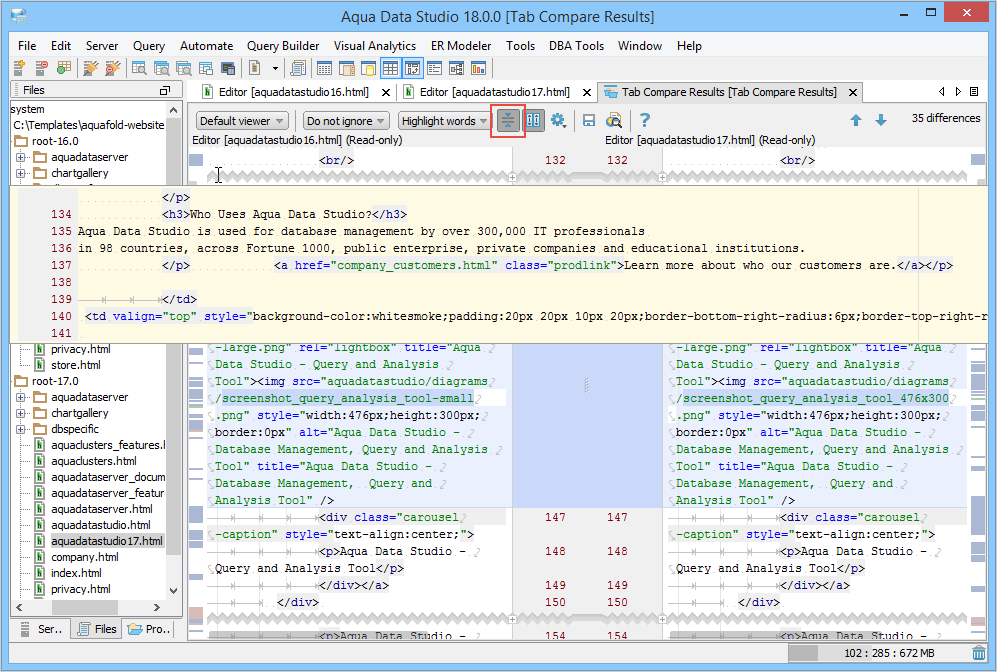Jump to previous difference with the up arrow

pyautogui.click(x=856, y=120)
